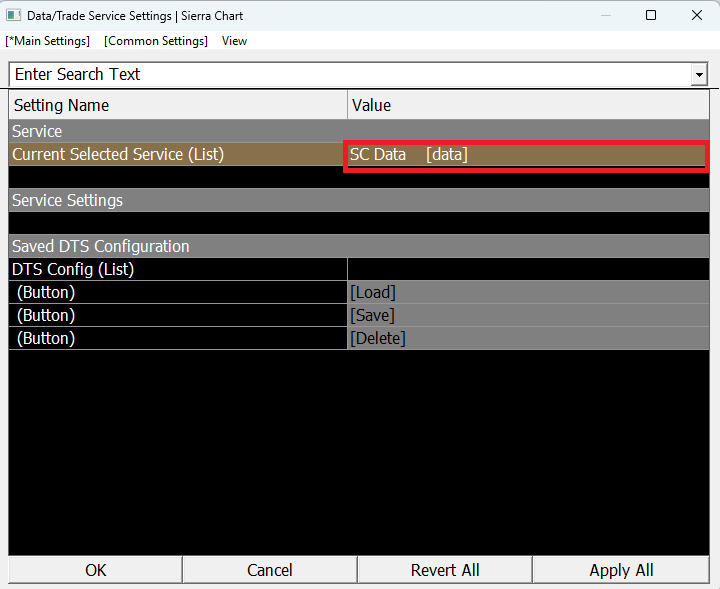
Task: Expand the search text dropdown arrow
Action: click(699, 75)
